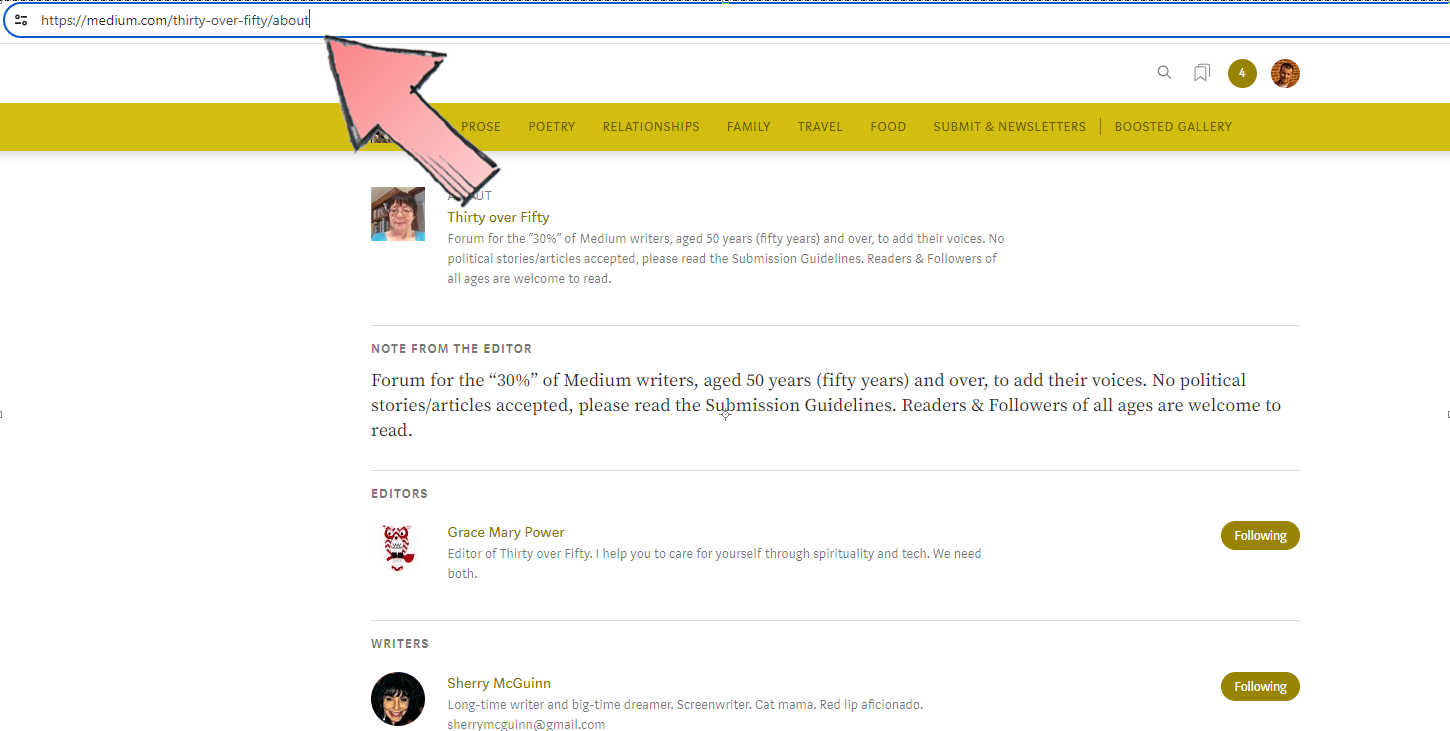Open Sherry McGuinn profile link
This screenshot has width=1450, height=731.
point(499,683)
